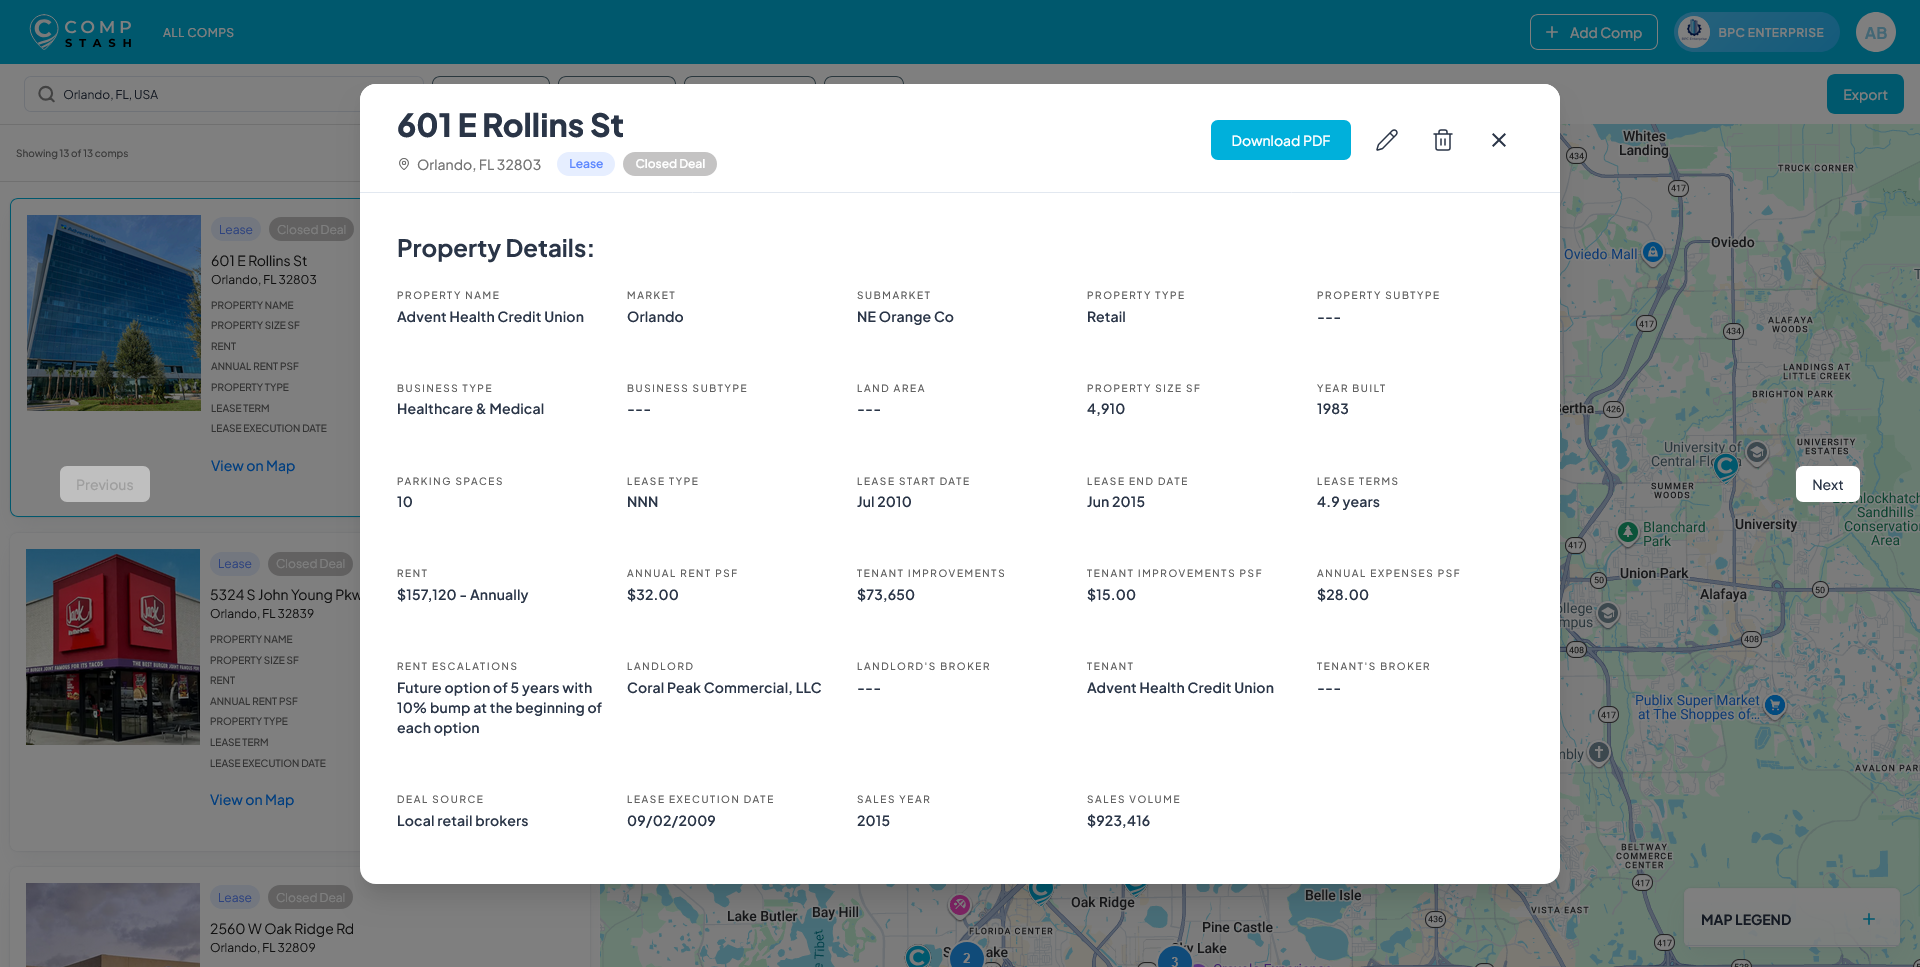Click the pink map pin near Bay Hill
1920x967 pixels.
tap(960, 905)
